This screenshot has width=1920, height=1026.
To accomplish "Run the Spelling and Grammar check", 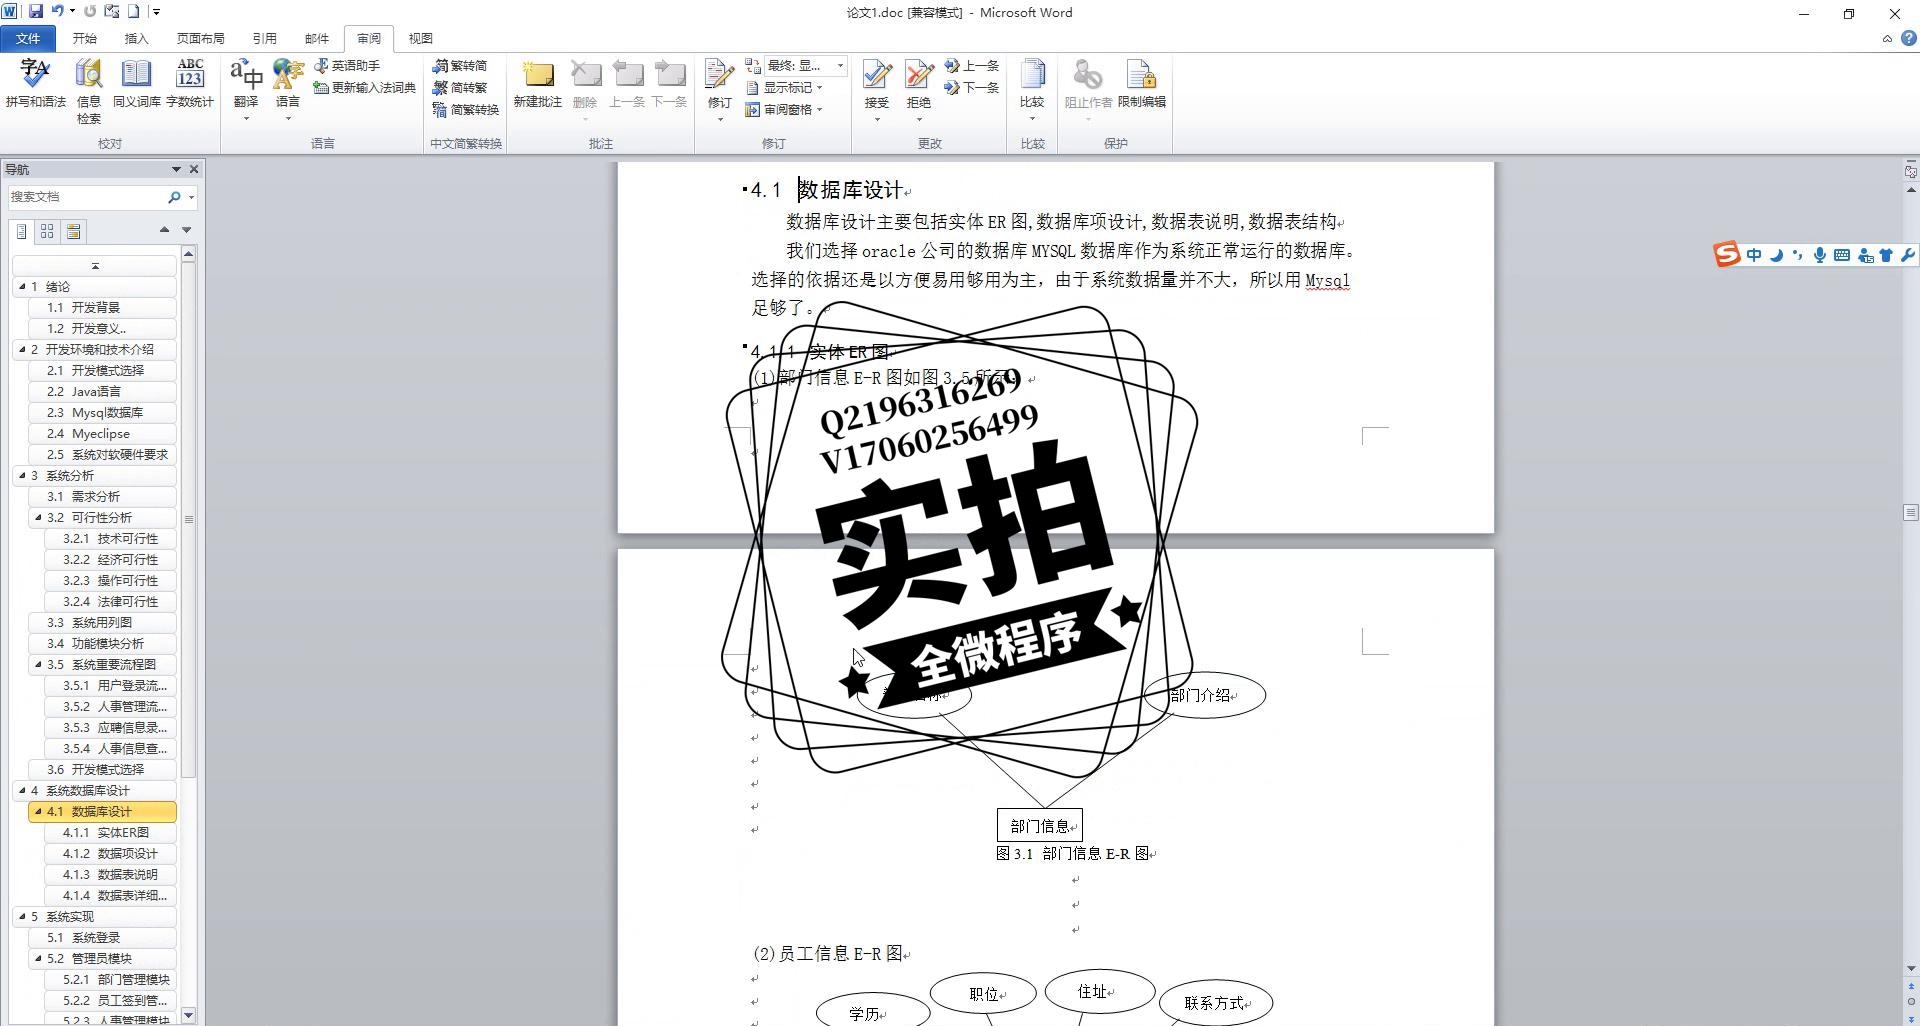I will [x=36, y=84].
